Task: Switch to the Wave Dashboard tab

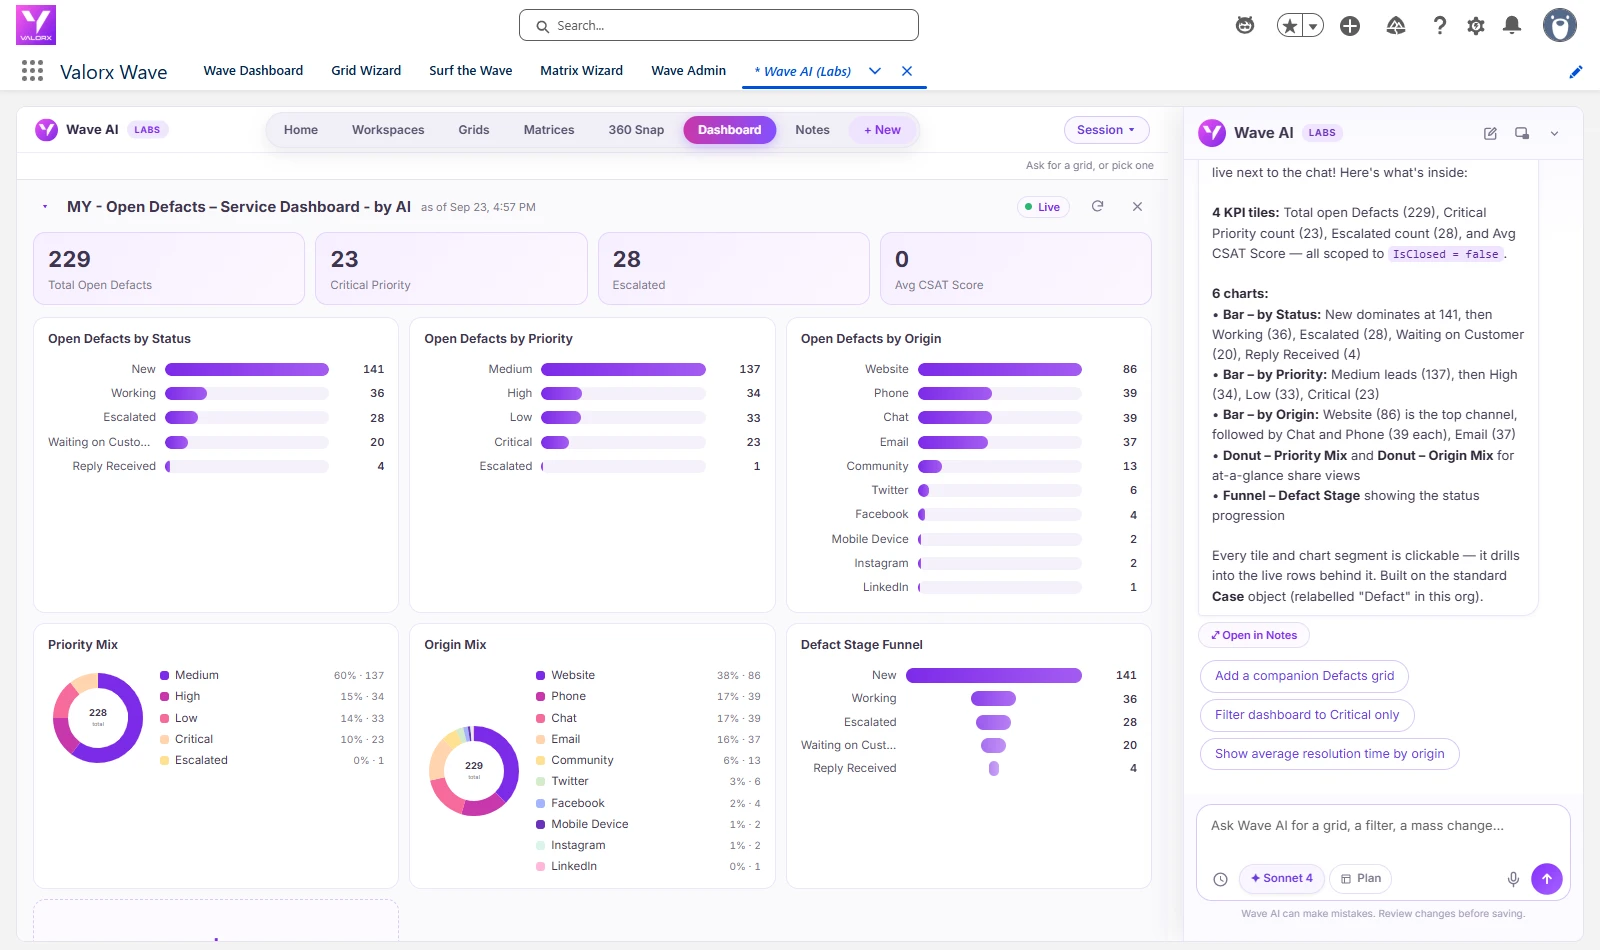Action: [x=253, y=71]
